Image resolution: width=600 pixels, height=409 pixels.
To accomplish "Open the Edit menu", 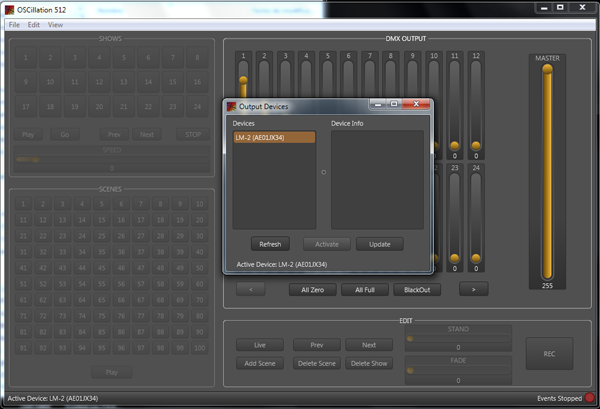I will [x=34, y=24].
